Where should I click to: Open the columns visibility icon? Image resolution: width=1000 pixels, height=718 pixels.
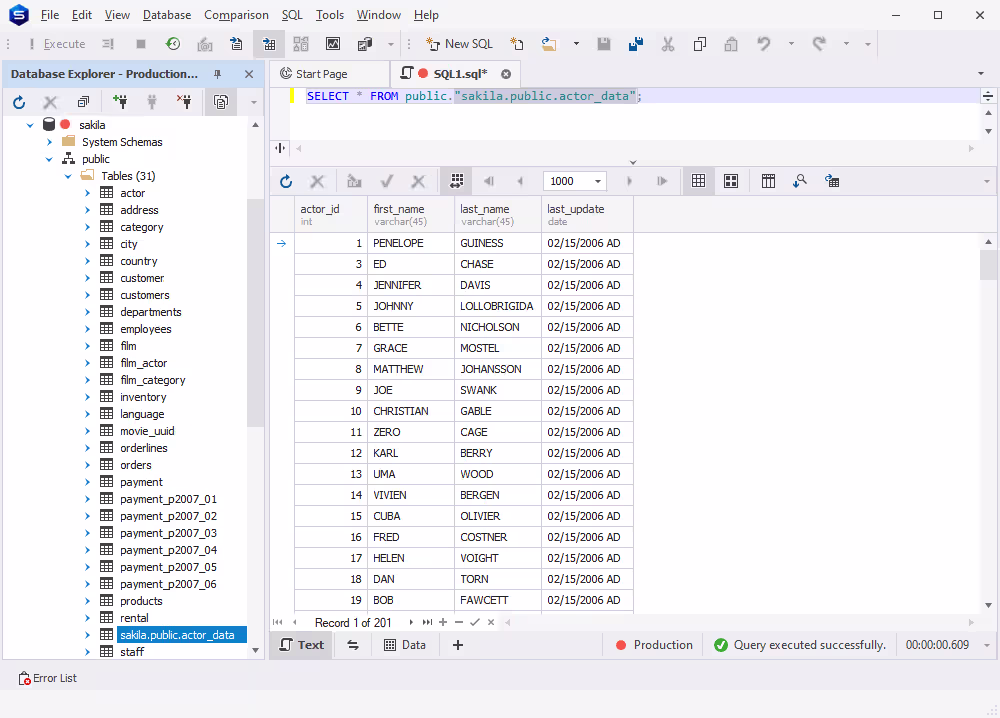(x=768, y=182)
